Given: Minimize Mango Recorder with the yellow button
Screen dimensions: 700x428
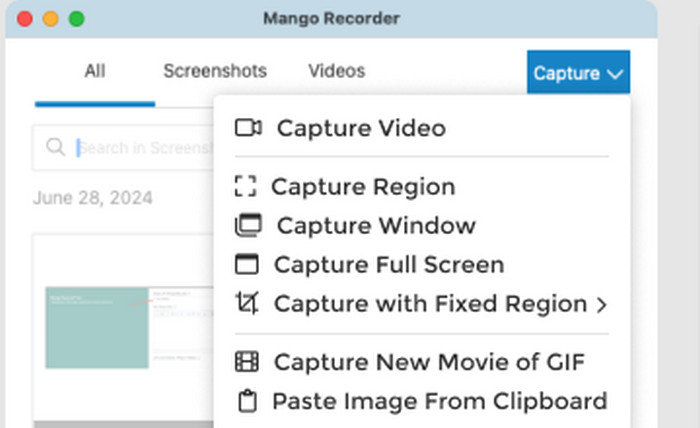Looking at the screenshot, I should (50, 19).
